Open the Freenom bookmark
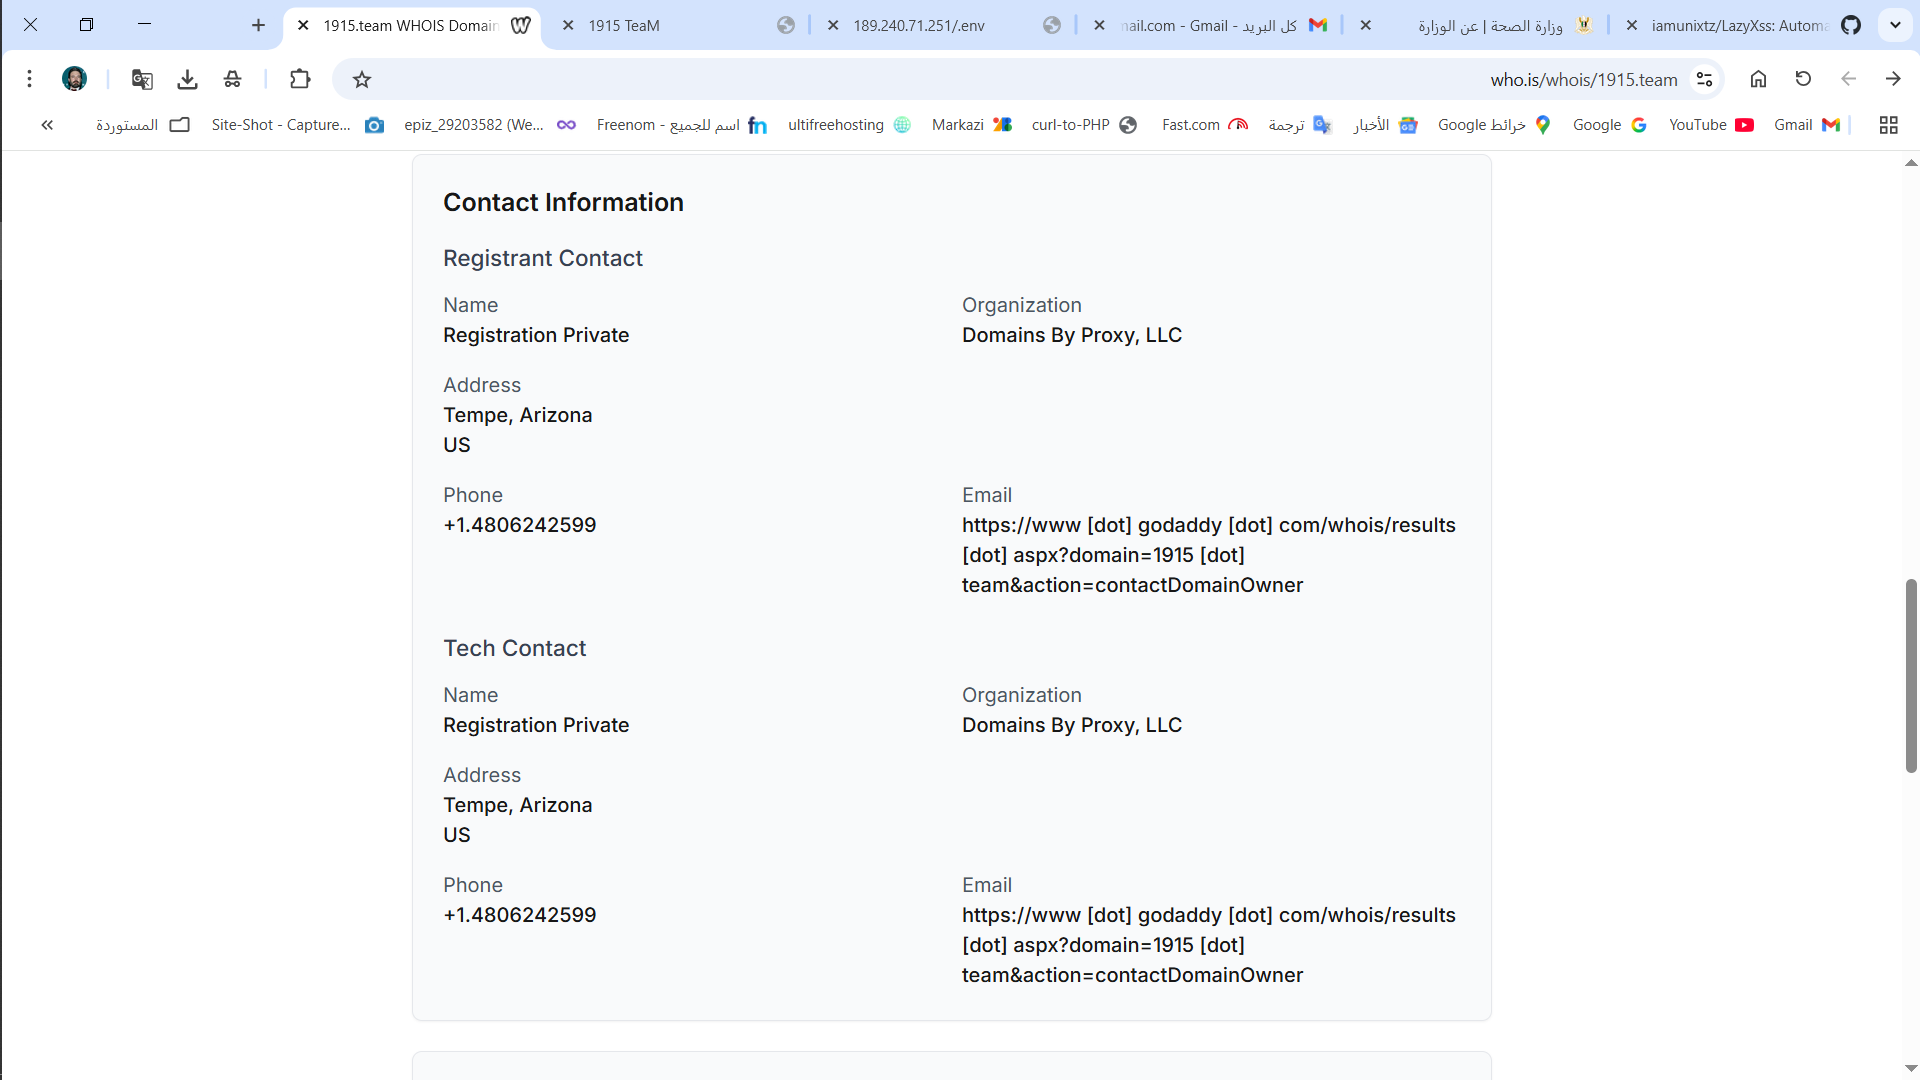Viewport: 1920px width, 1080px height. pyautogui.click(x=682, y=125)
